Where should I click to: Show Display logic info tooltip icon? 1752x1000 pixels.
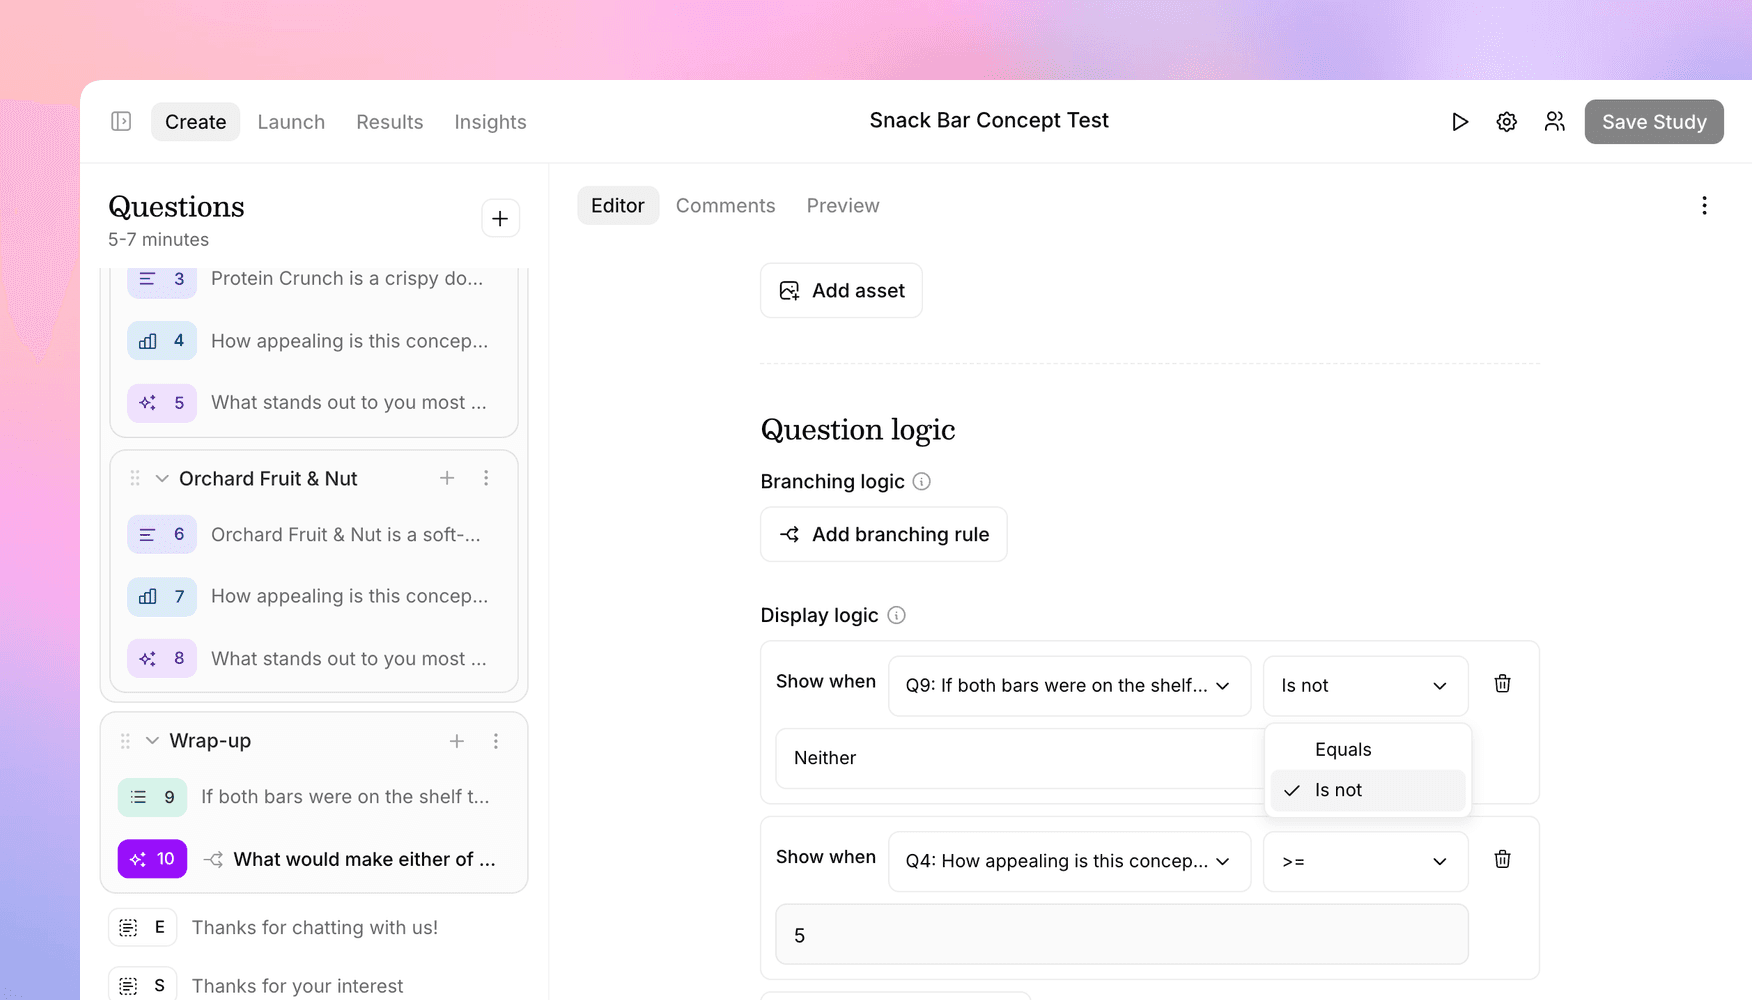tap(897, 615)
